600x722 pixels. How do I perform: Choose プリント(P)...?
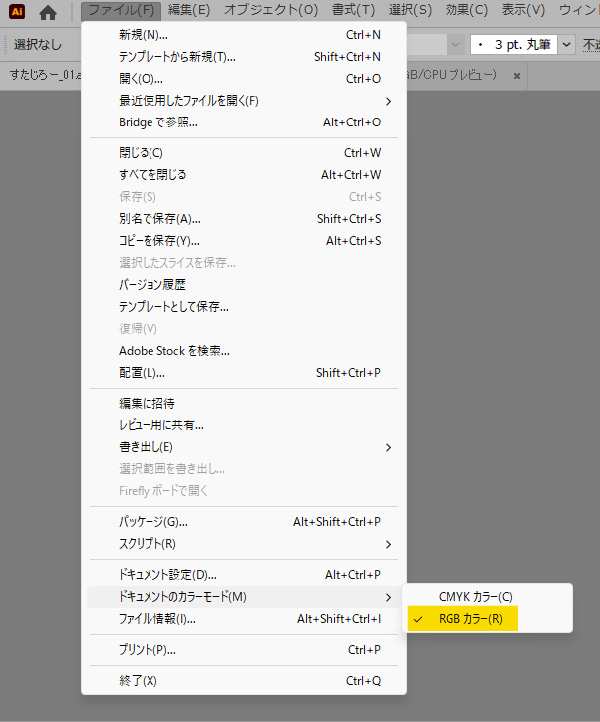coord(244,650)
